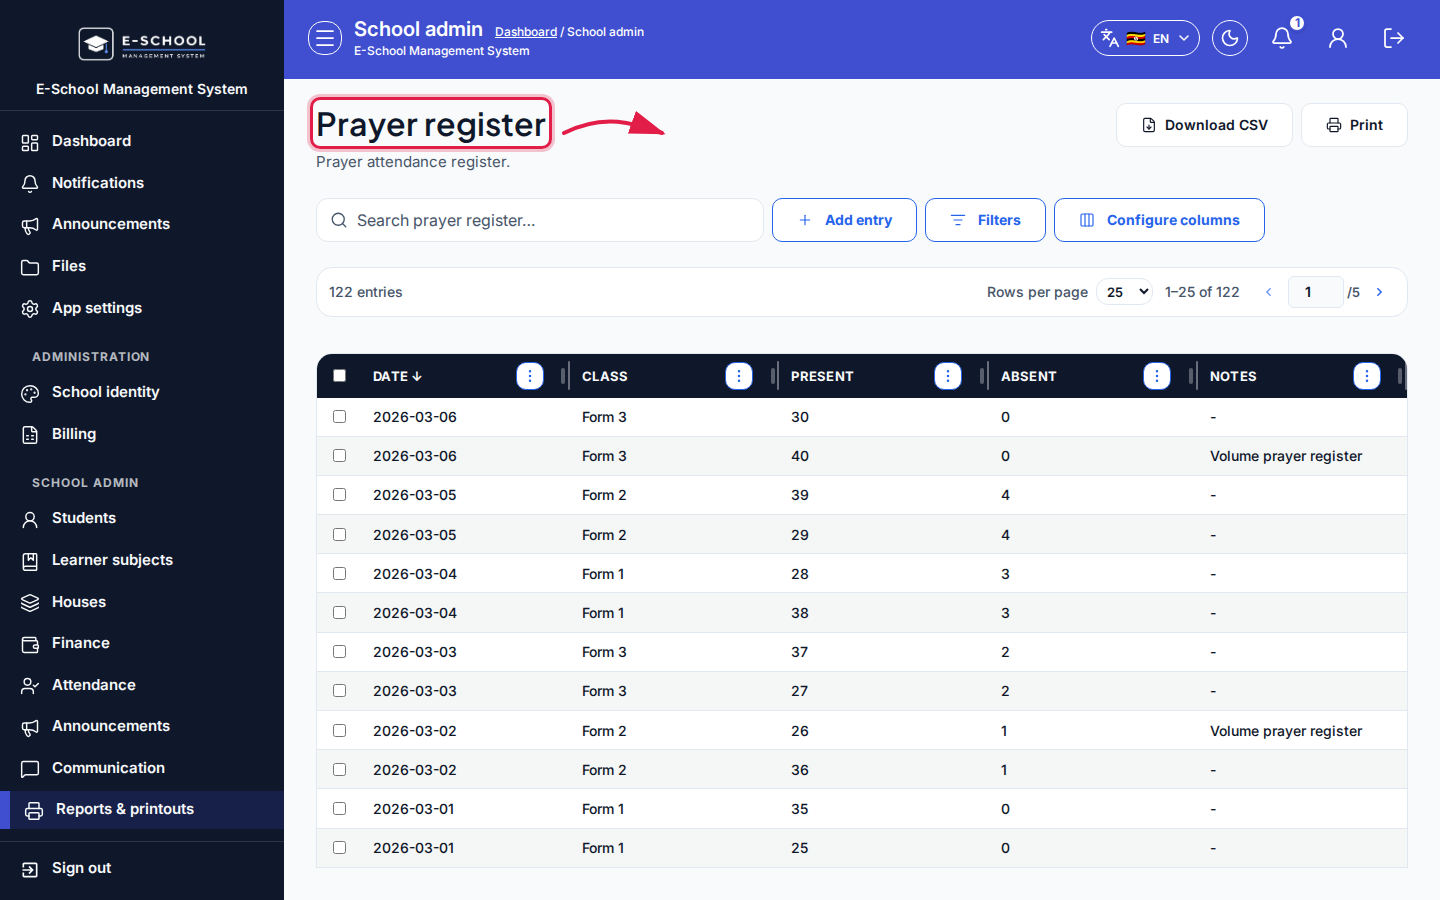This screenshot has height=900, width=1440.
Task: Click the 1–25 of 122 text
Action: click(1202, 292)
